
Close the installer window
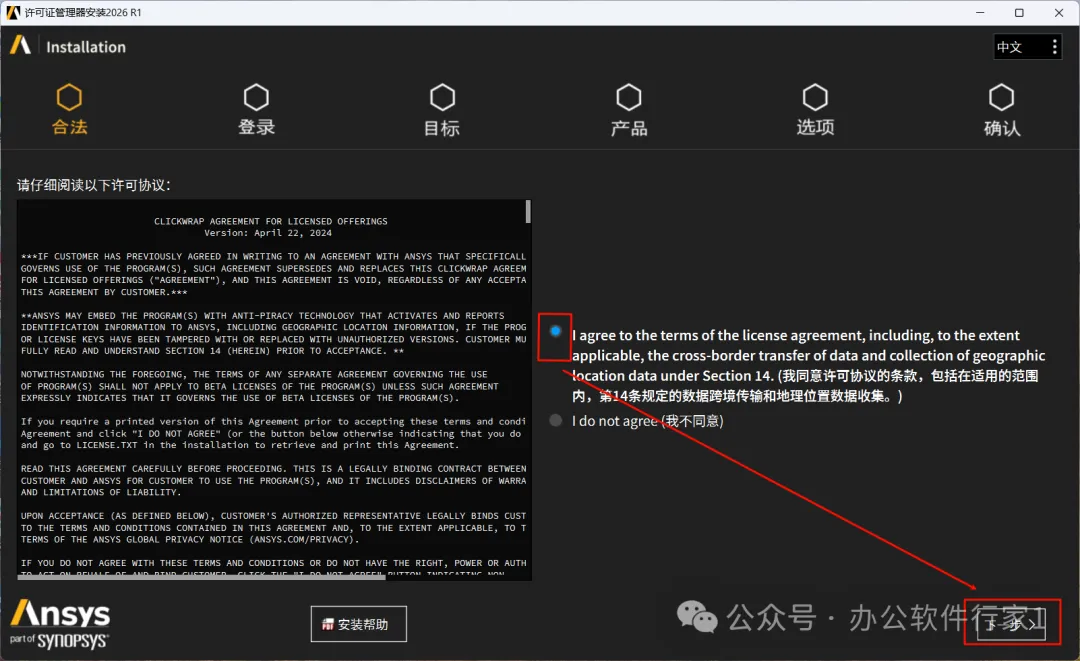coord(1059,12)
